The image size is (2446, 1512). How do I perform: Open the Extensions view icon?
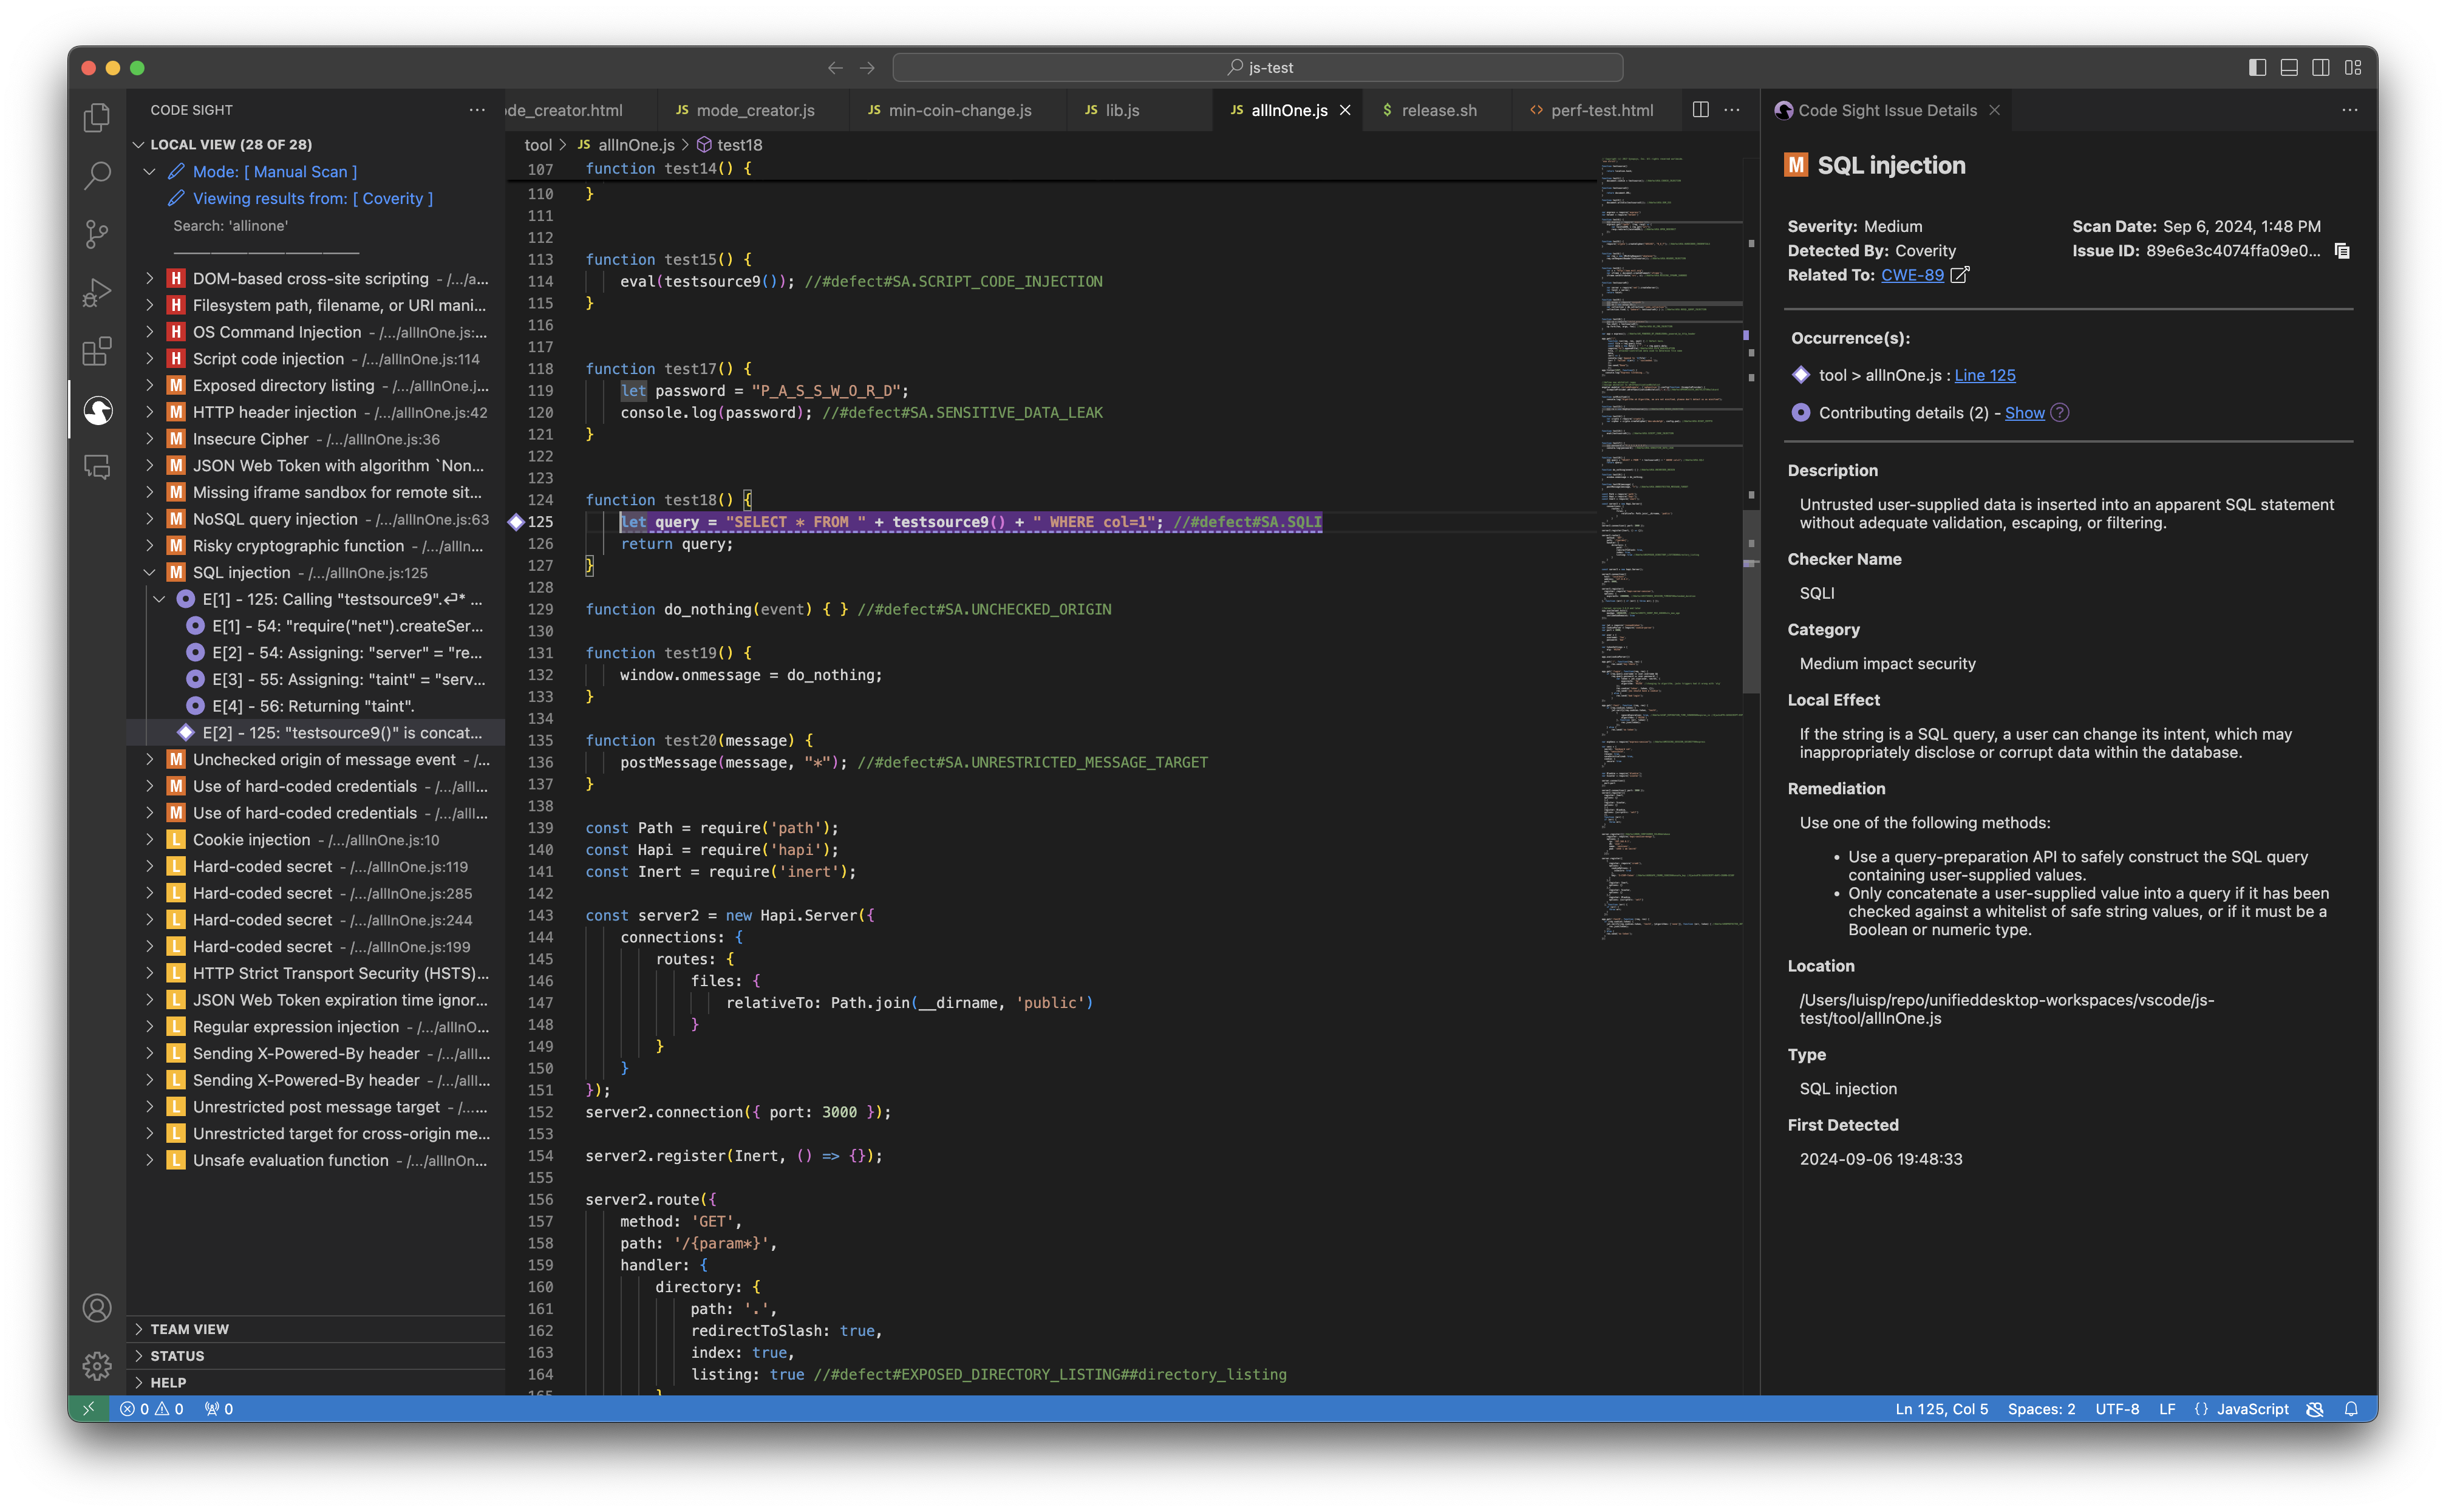click(97, 351)
